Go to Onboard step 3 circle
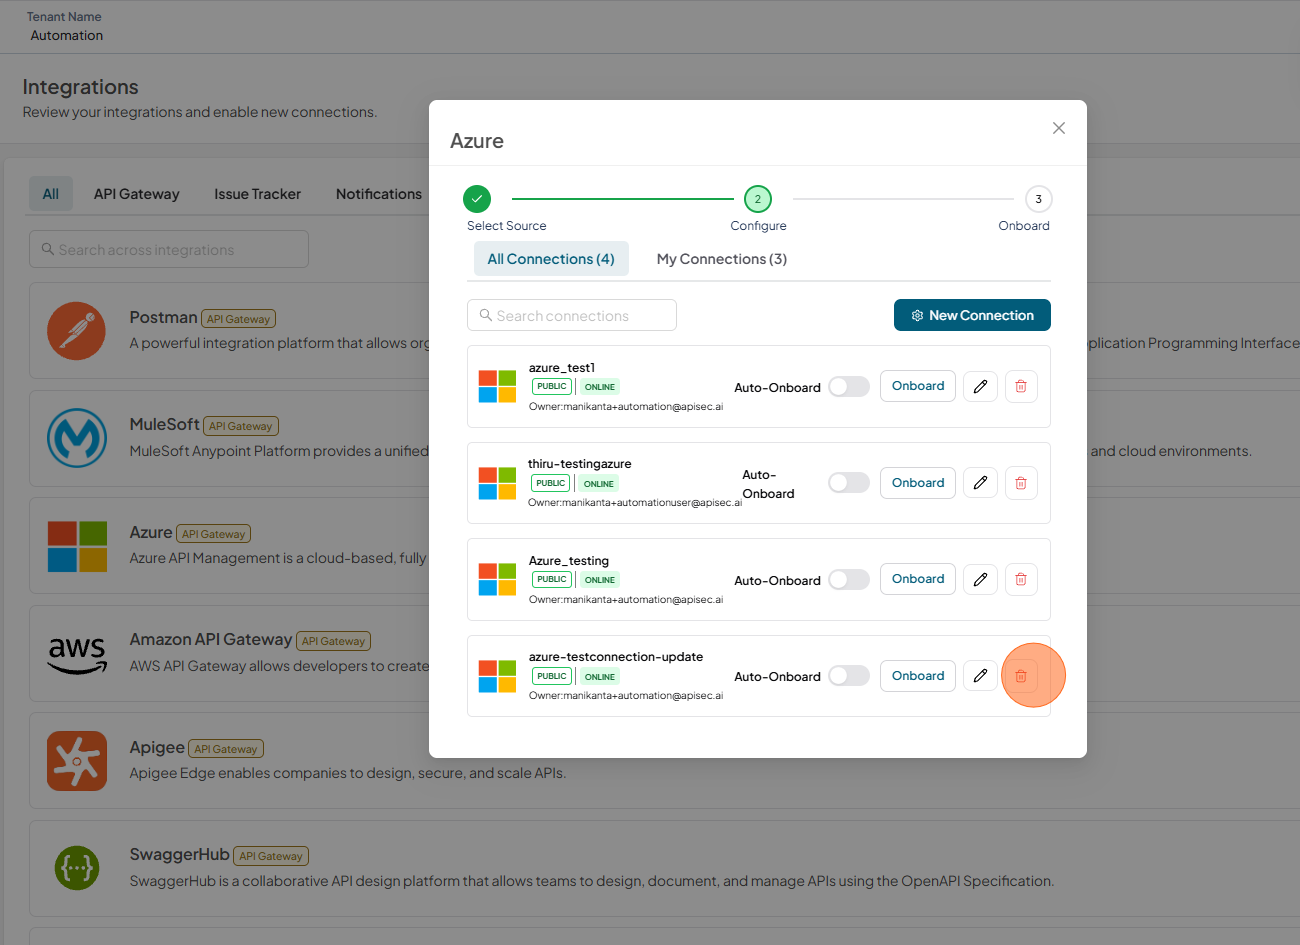1300x945 pixels. point(1038,199)
